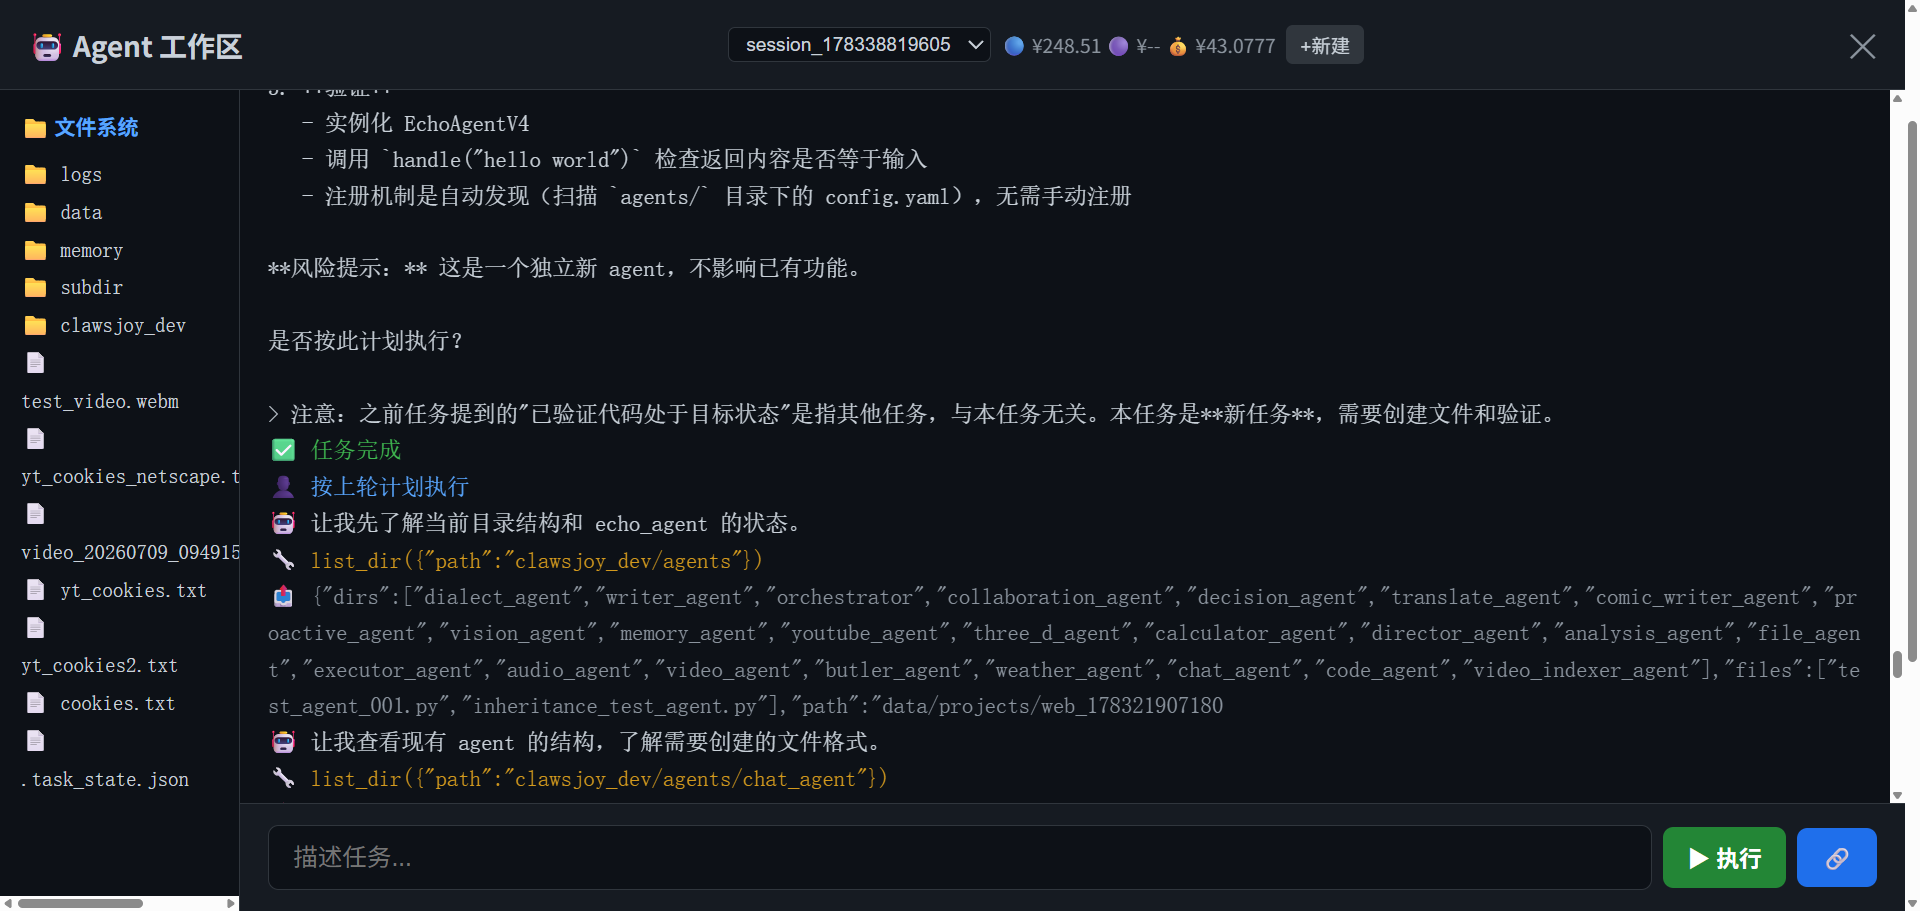This screenshot has height=911, width=1920.
Task: Click file icon above .task_state.json
Action: click(x=36, y=741)
